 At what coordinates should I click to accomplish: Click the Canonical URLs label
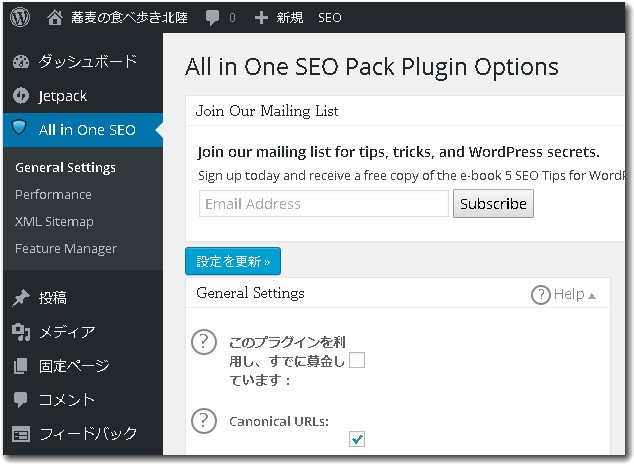click(x=279, y=422)
